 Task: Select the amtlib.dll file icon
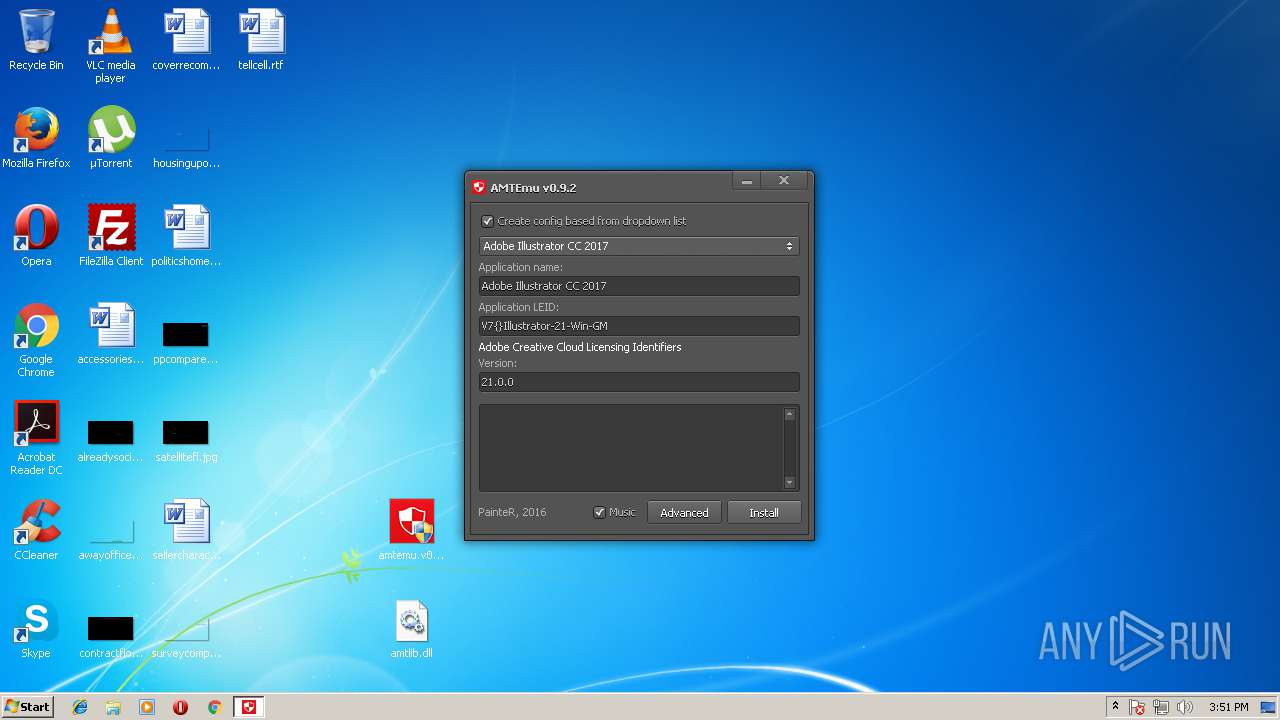411,628
